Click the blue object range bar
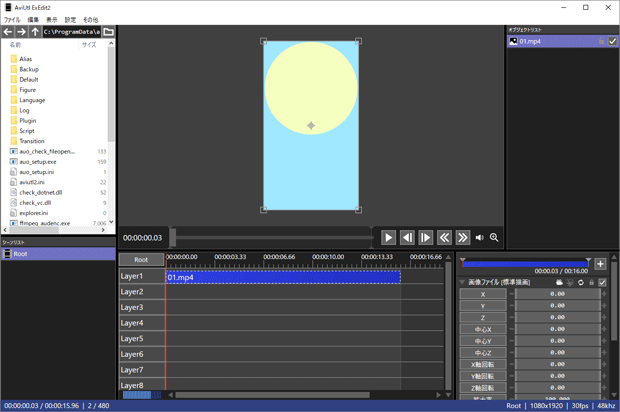The height and width of the screenshot is (412, 620). click(525, 264)
